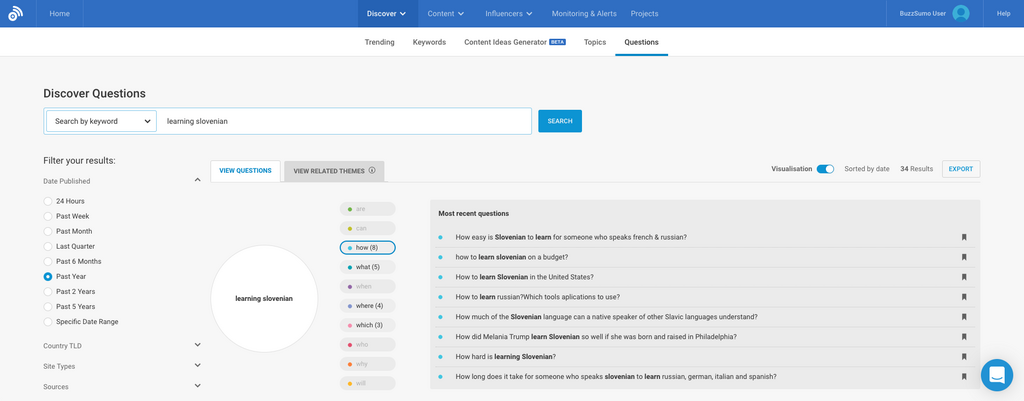Bookmark the 'How hard is learning Slovenian?' question
Viewport: 1024px width, 401px height.
[964, 357]
